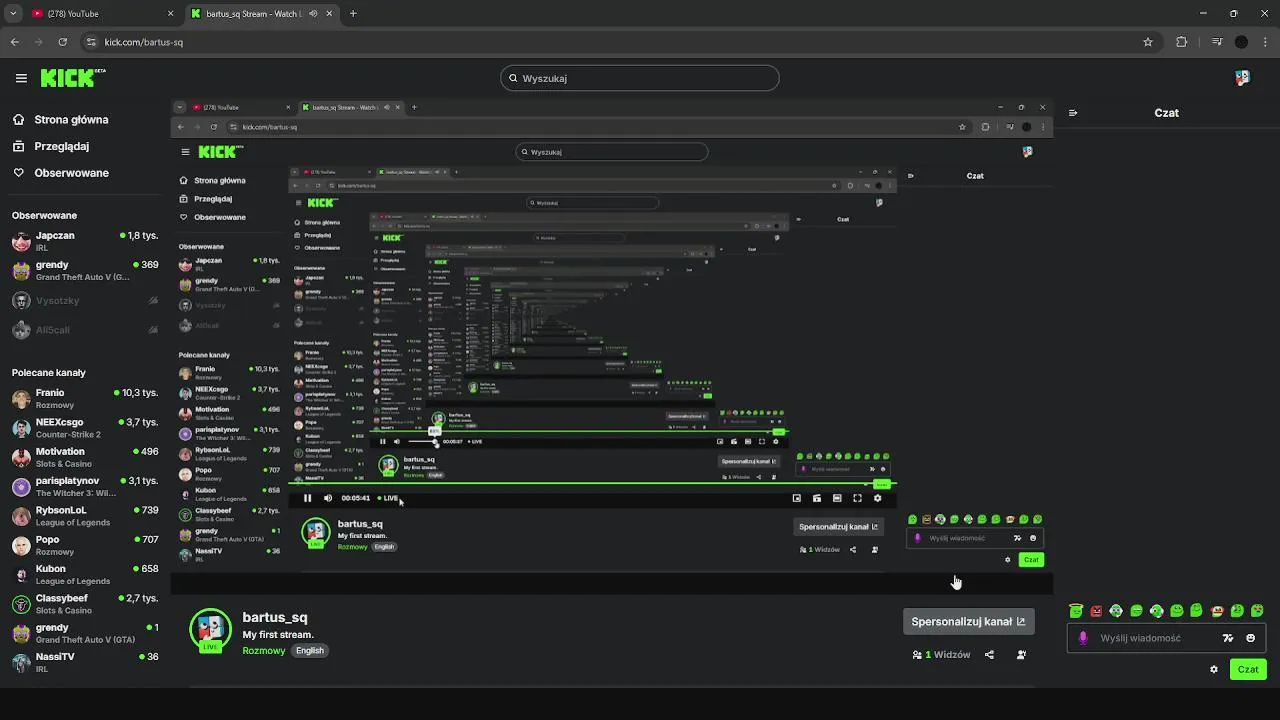Click the English language tag

310,650
